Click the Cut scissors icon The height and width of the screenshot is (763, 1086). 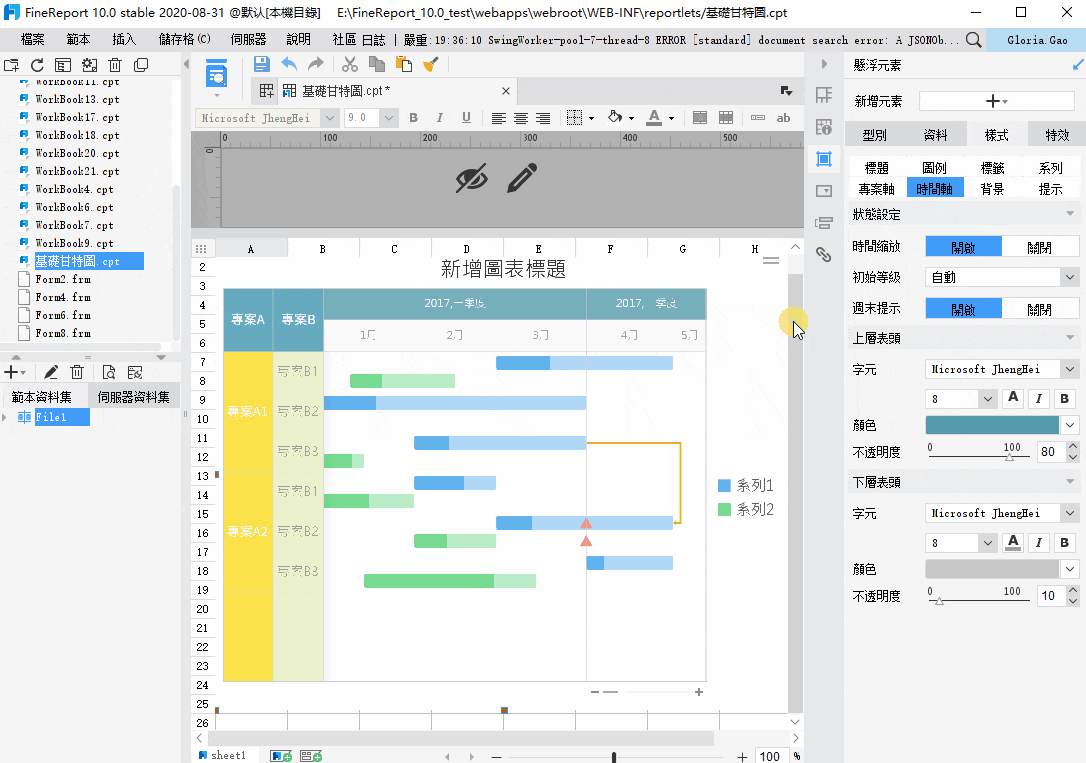[x=350, y=64]
